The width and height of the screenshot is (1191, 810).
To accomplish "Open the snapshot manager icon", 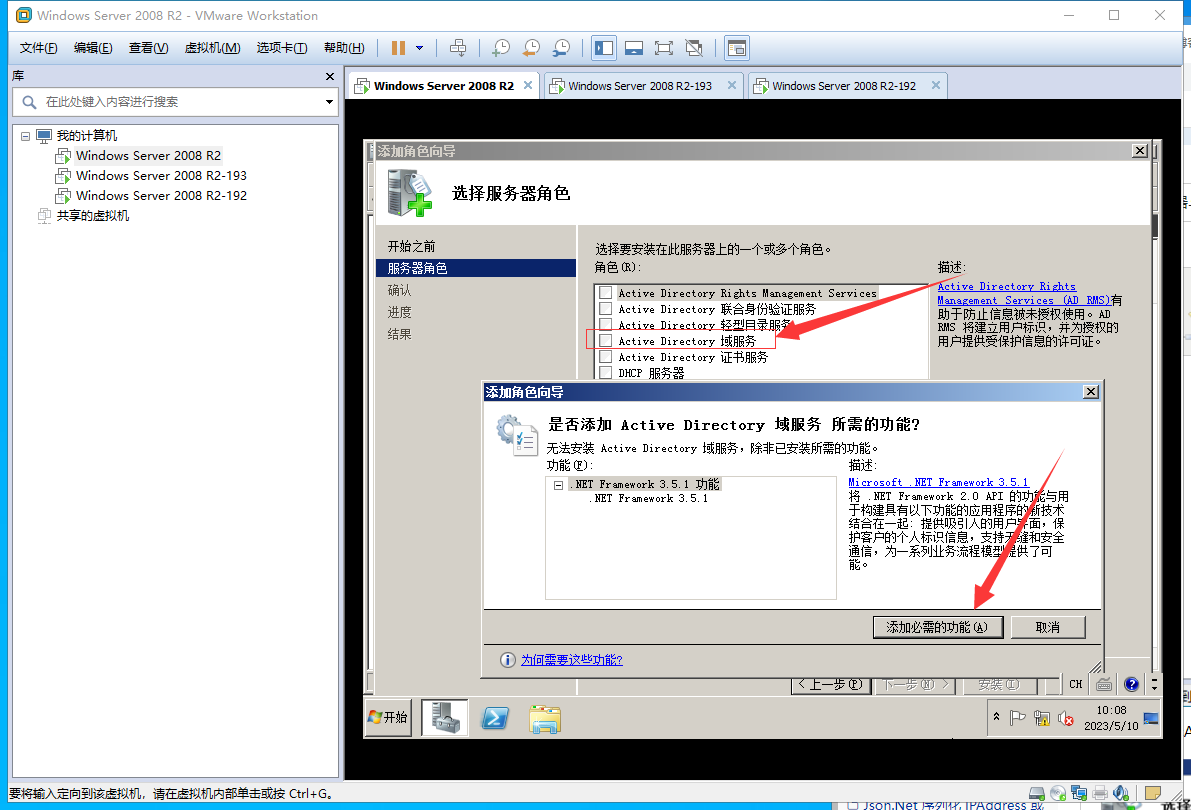I will [561, 48].
